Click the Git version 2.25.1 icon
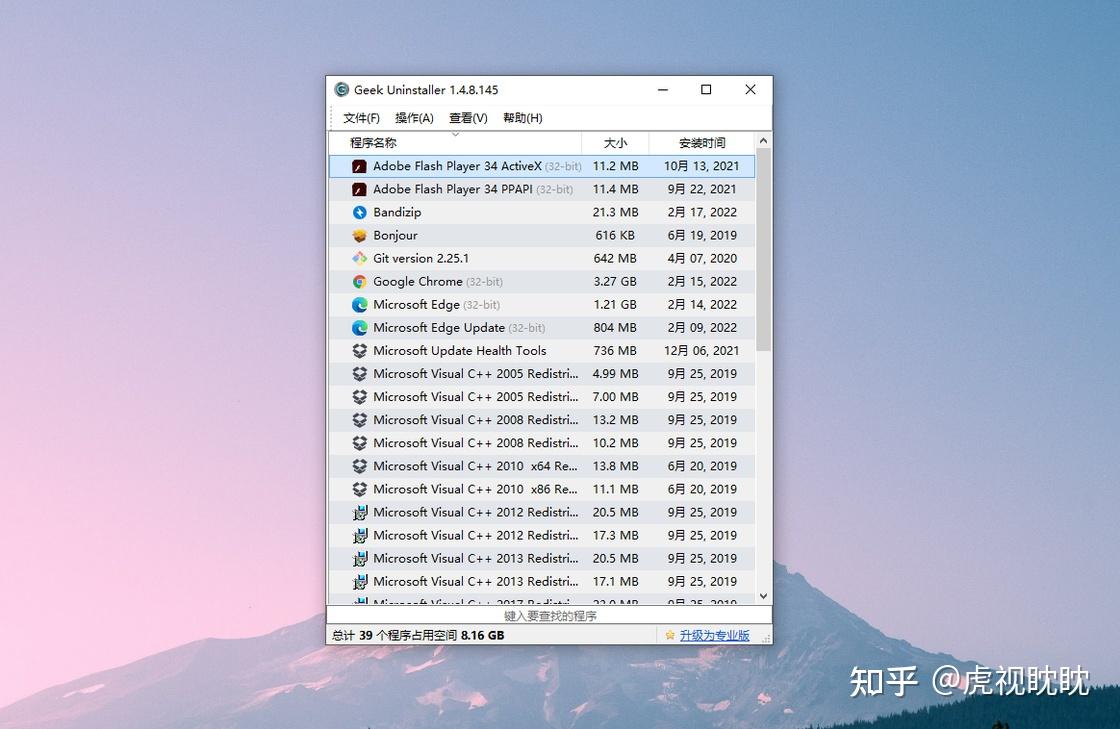 coord(359,258)
